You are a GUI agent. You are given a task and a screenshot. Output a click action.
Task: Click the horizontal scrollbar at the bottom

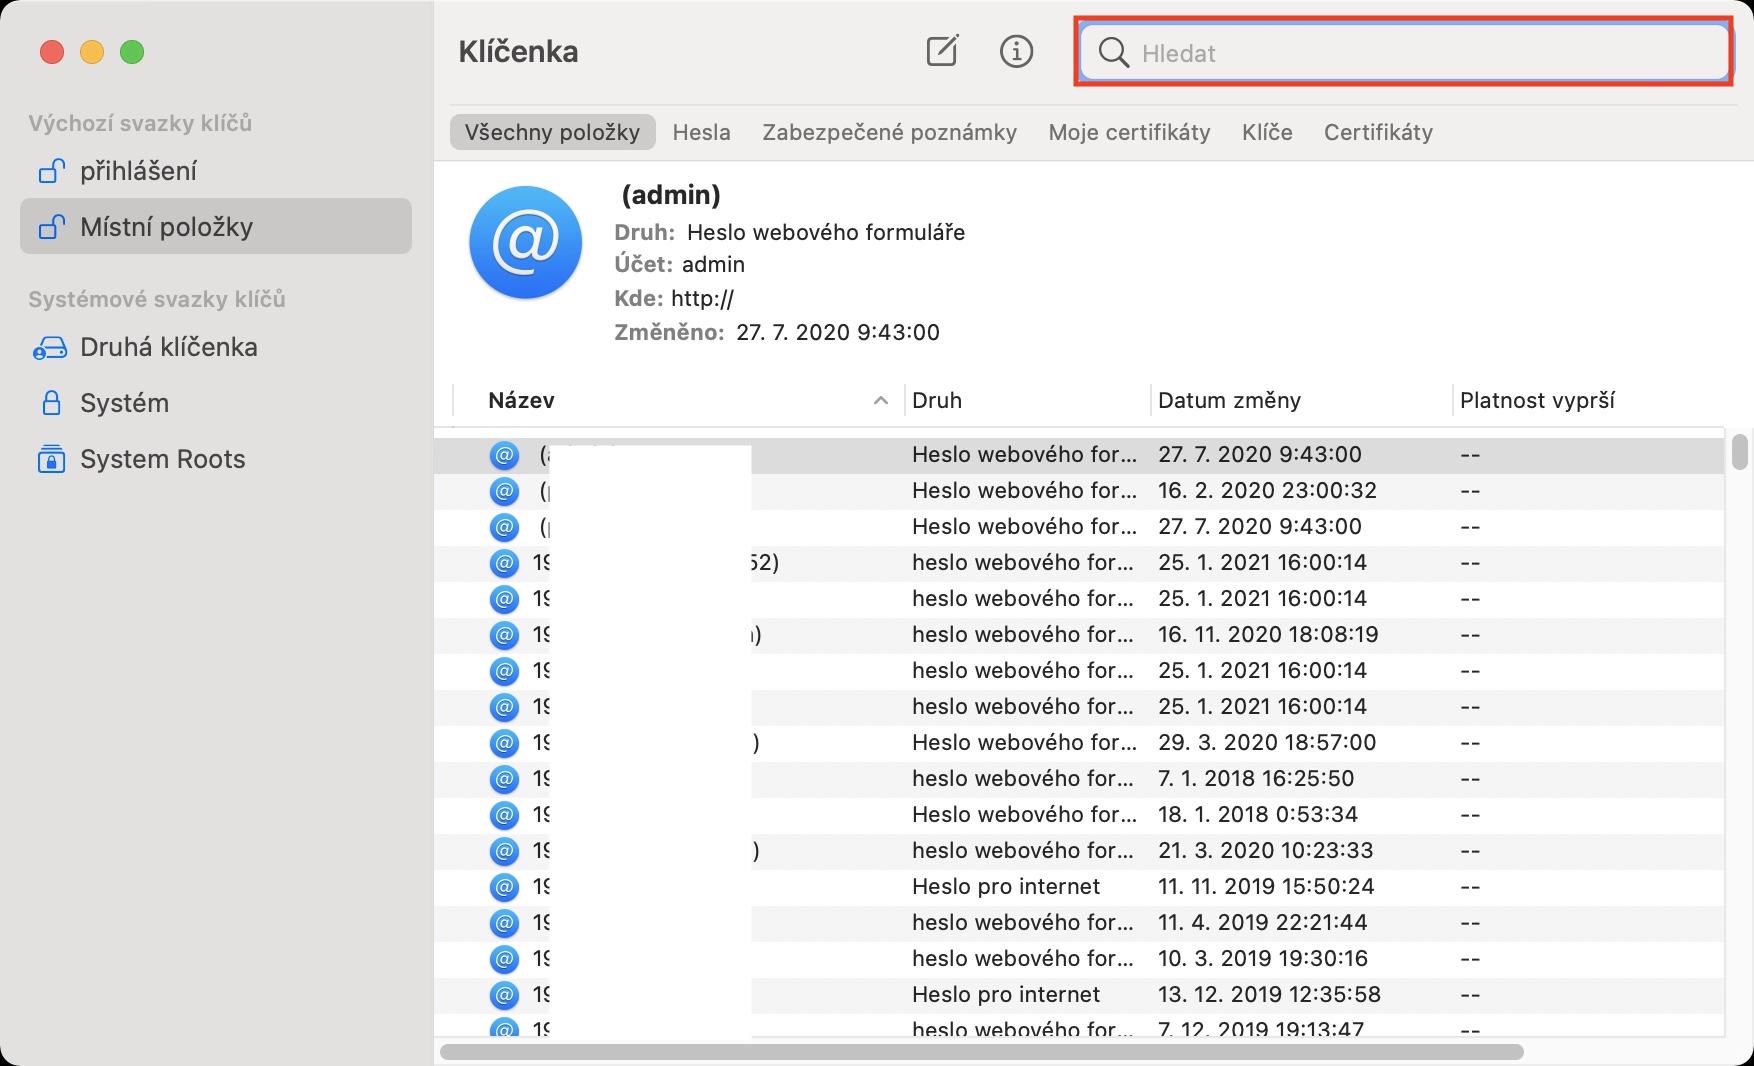980,1052
